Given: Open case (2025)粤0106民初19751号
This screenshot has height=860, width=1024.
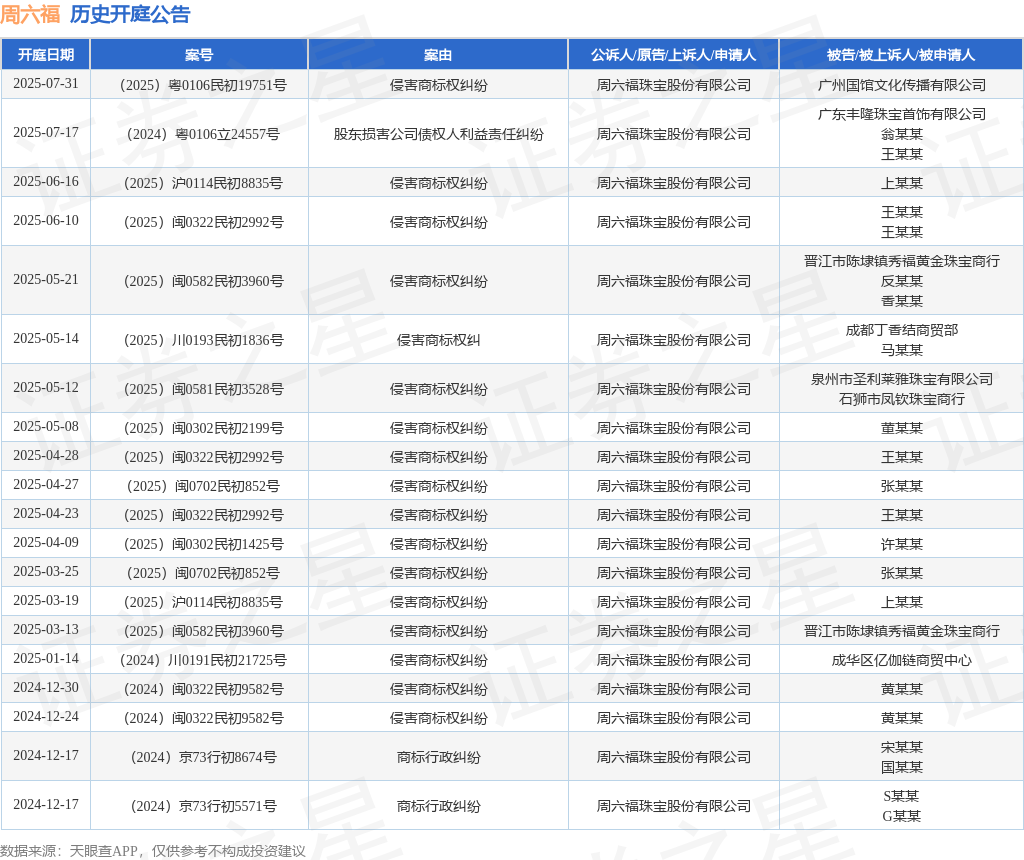Looking at the screenshot, I should [203, 85].
